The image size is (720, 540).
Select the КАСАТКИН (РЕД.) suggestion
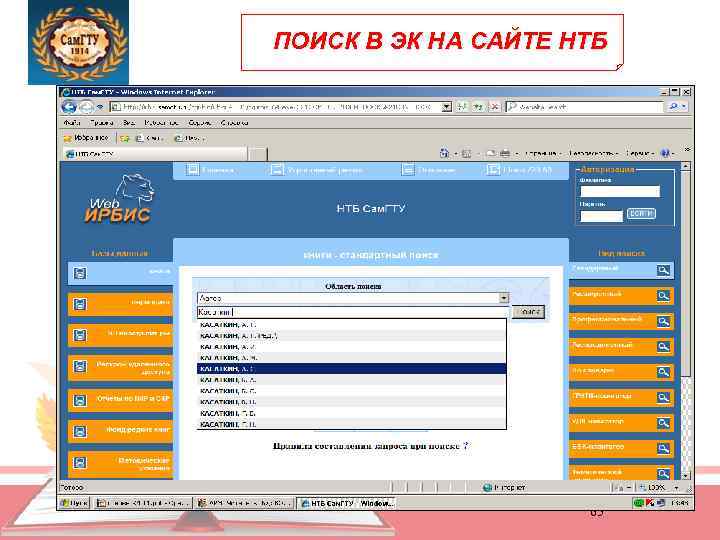tap(352, 336)
